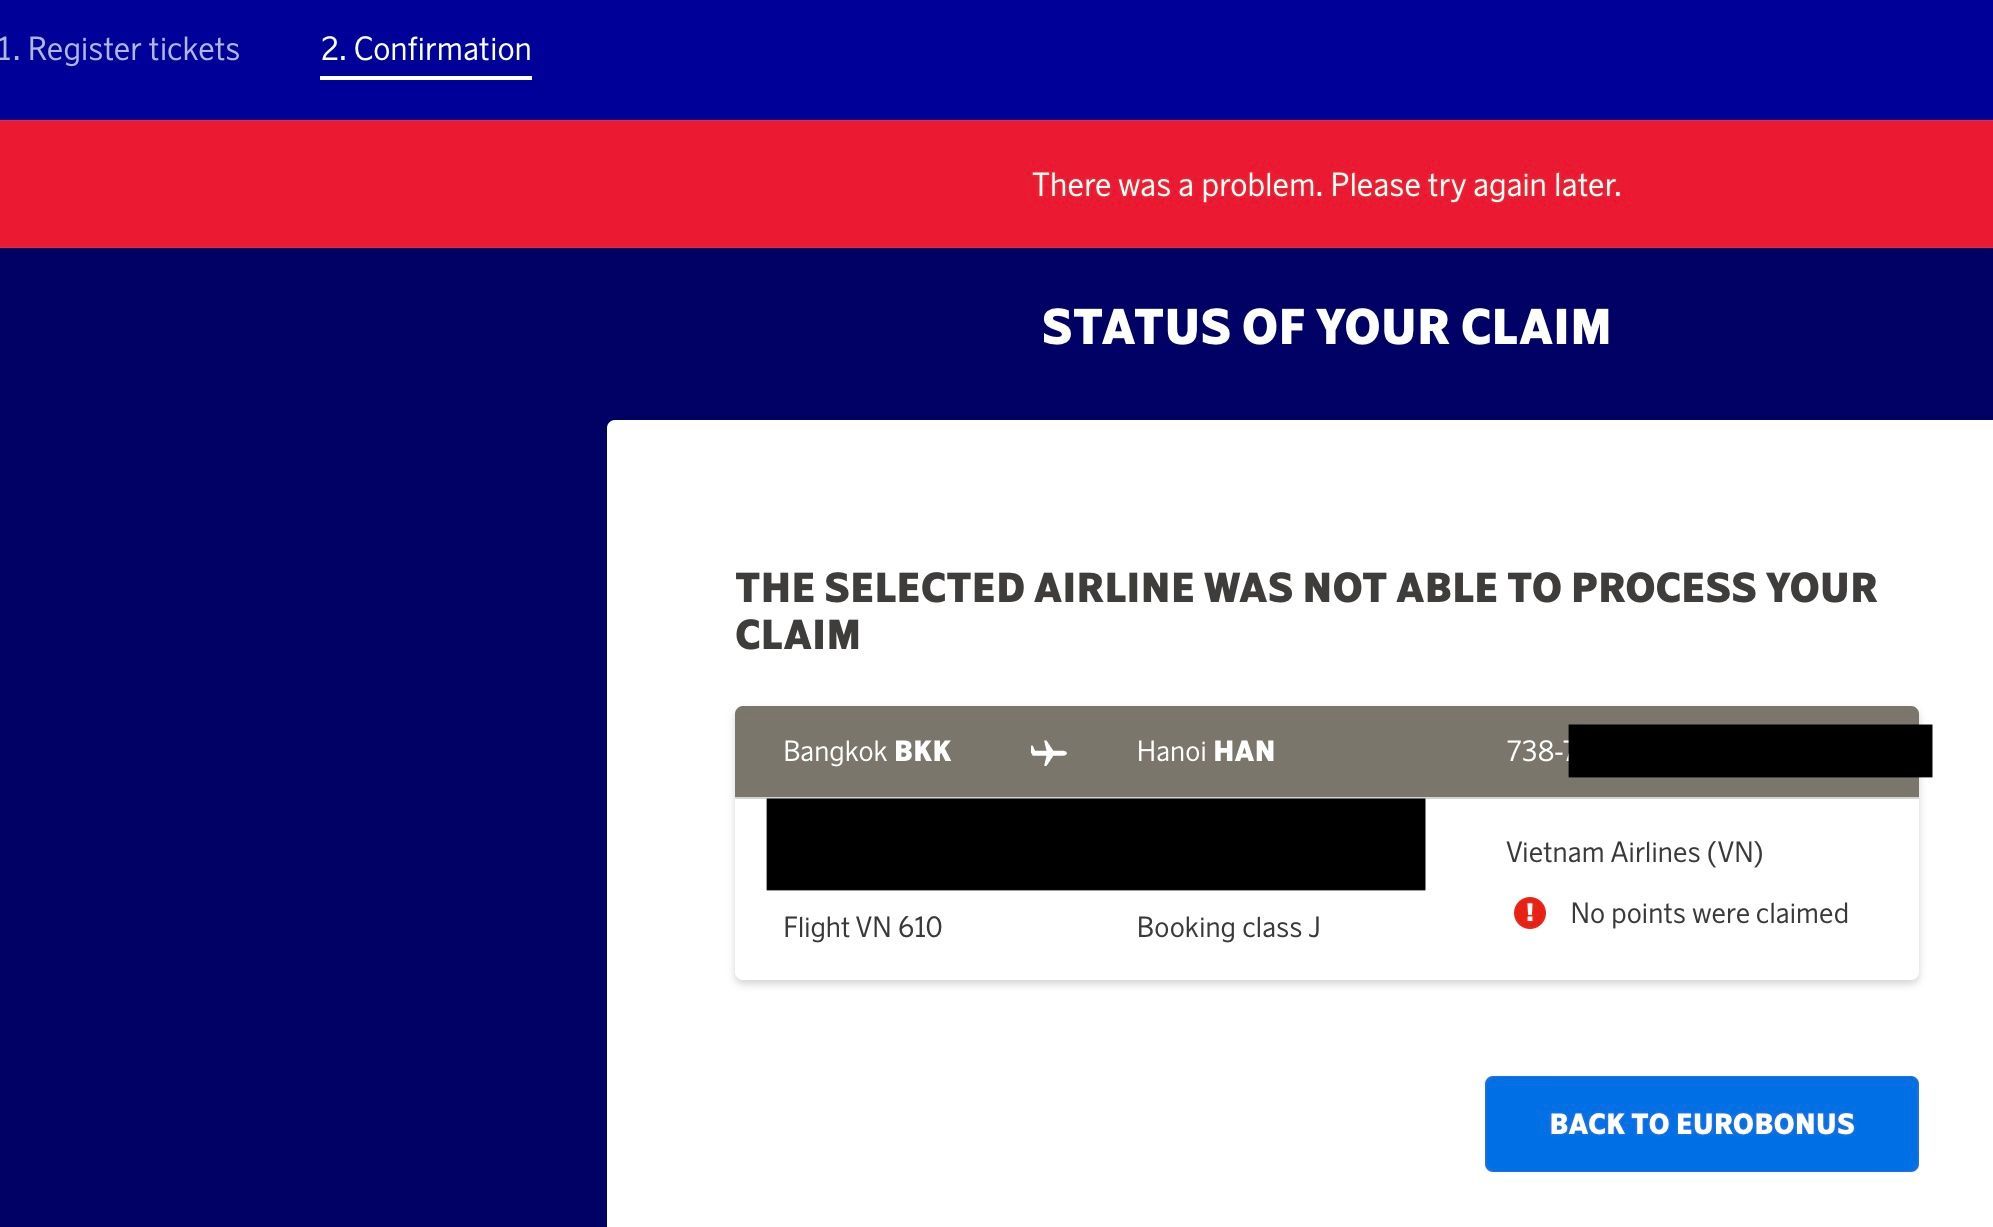Click the blacked-out ticket number area
The height and width of the screenshot is (1227, 1993).
(1750, 751)
